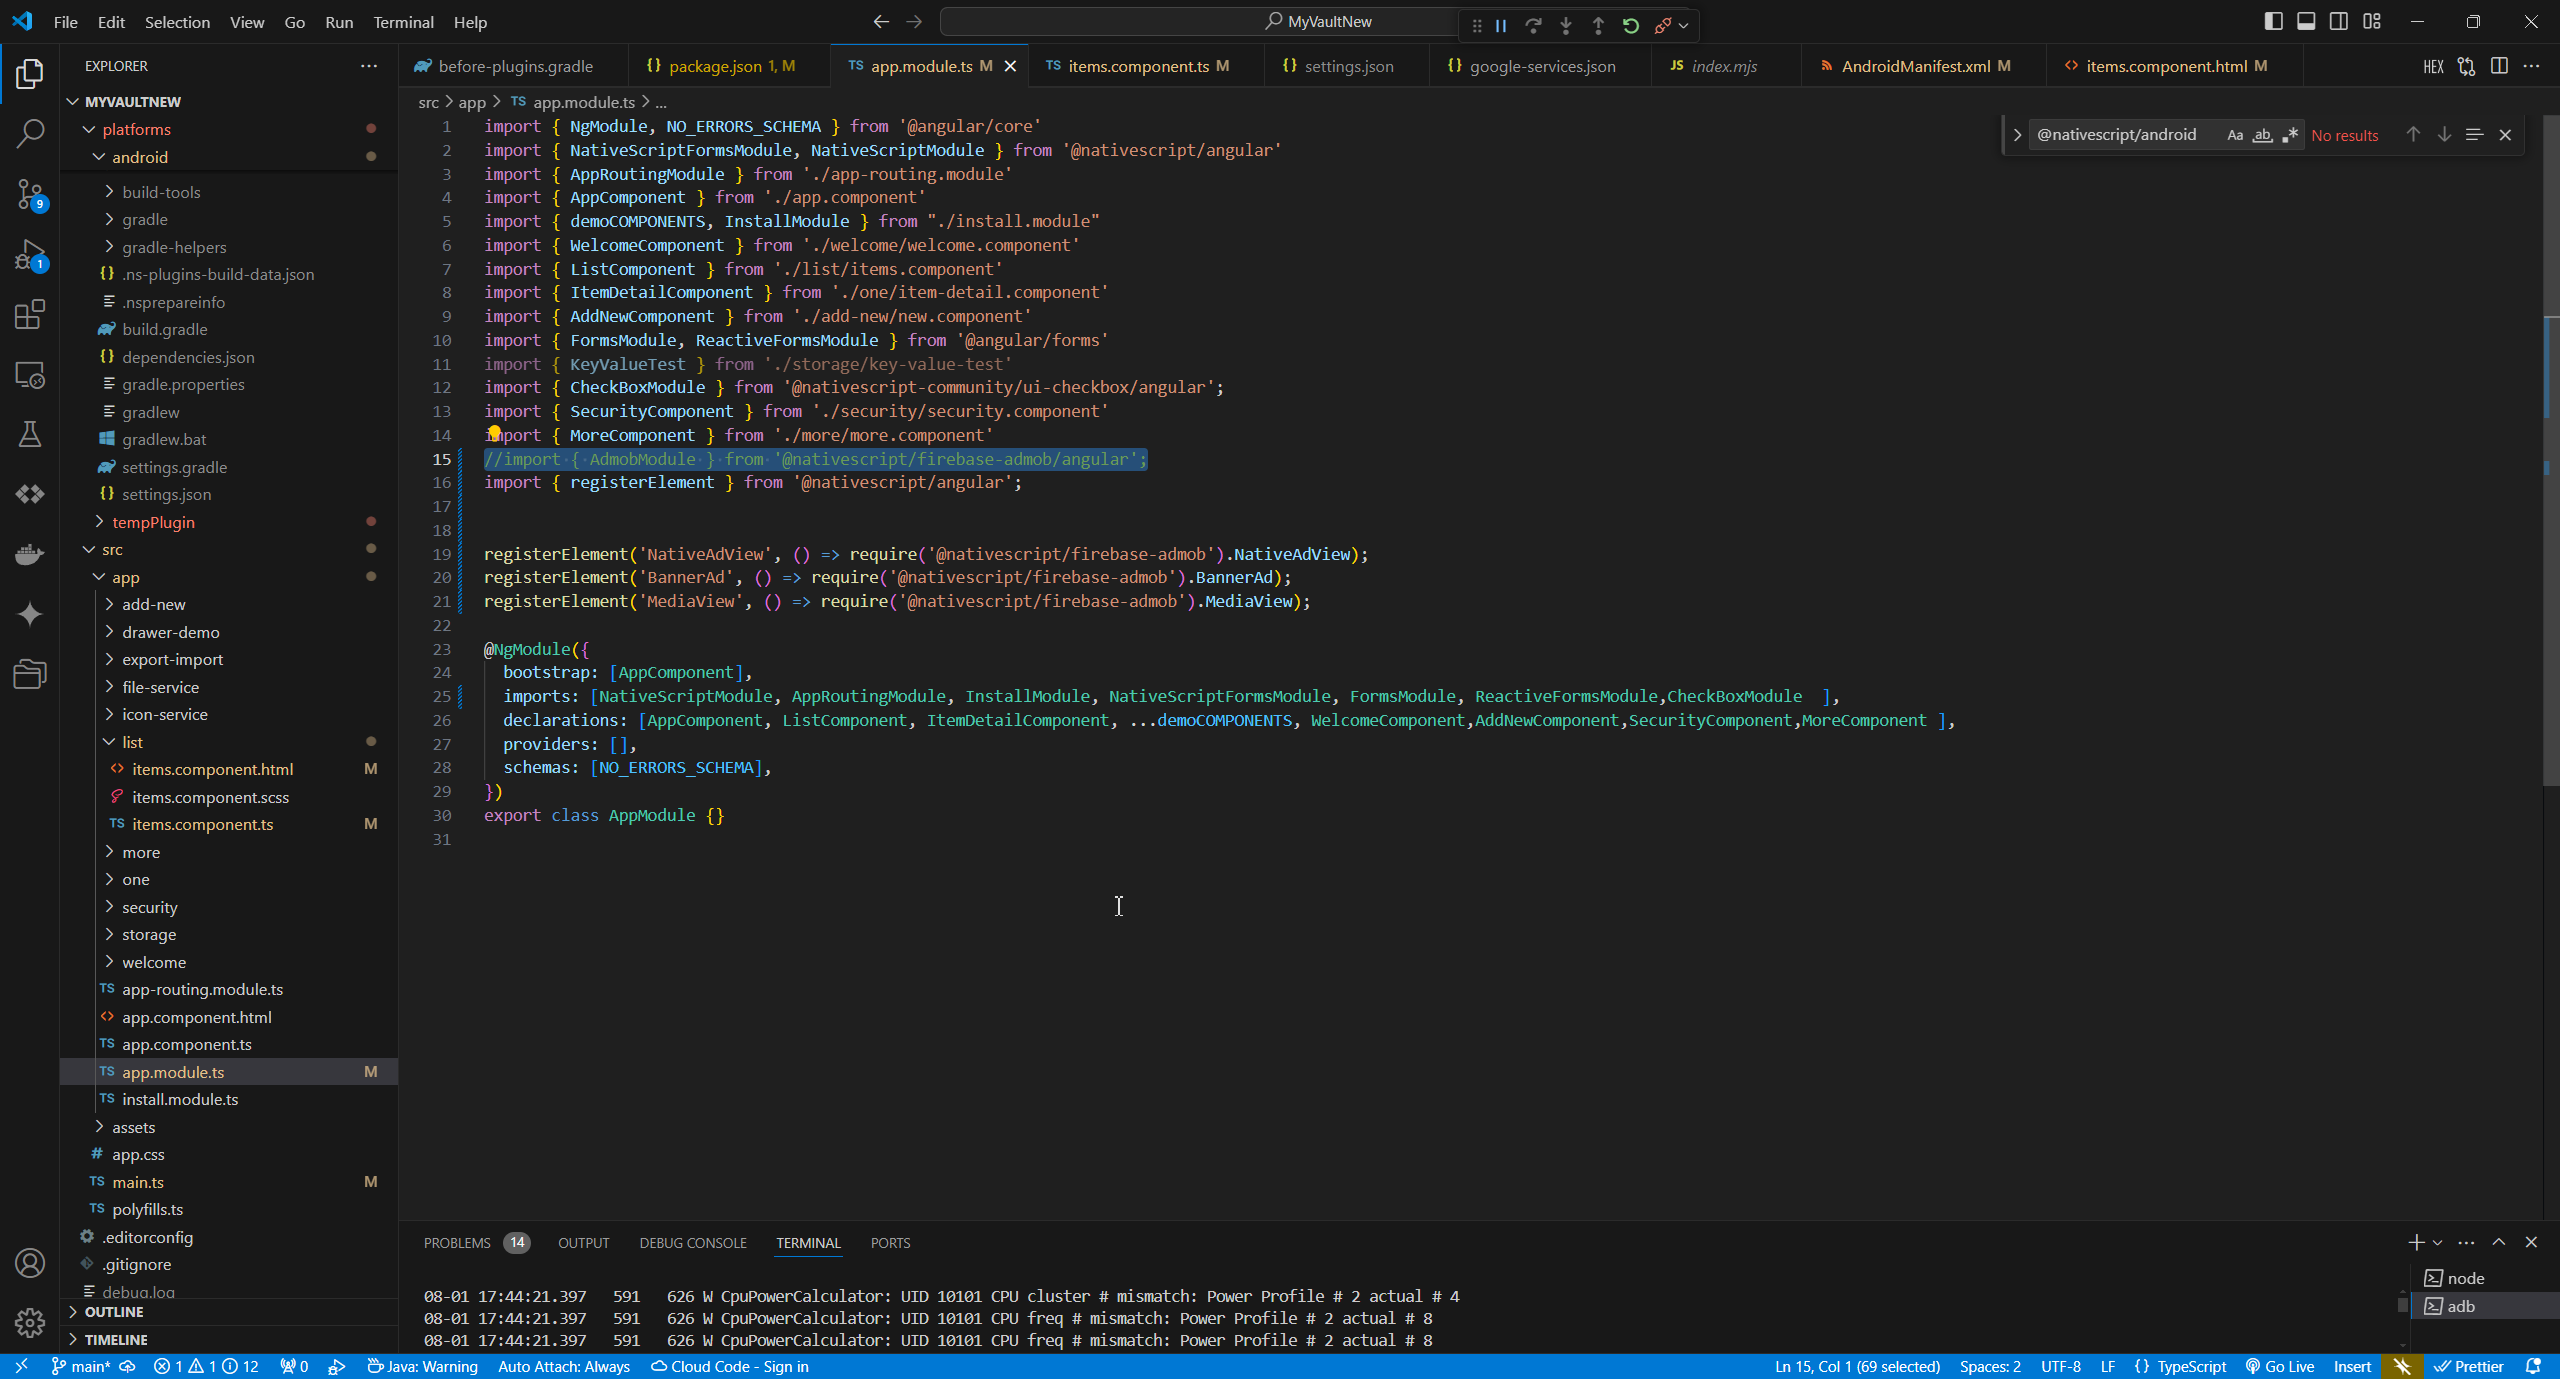Click Prettier in the status bar
This screenshot has width=2560, height=1379.
[2469, 1366]
